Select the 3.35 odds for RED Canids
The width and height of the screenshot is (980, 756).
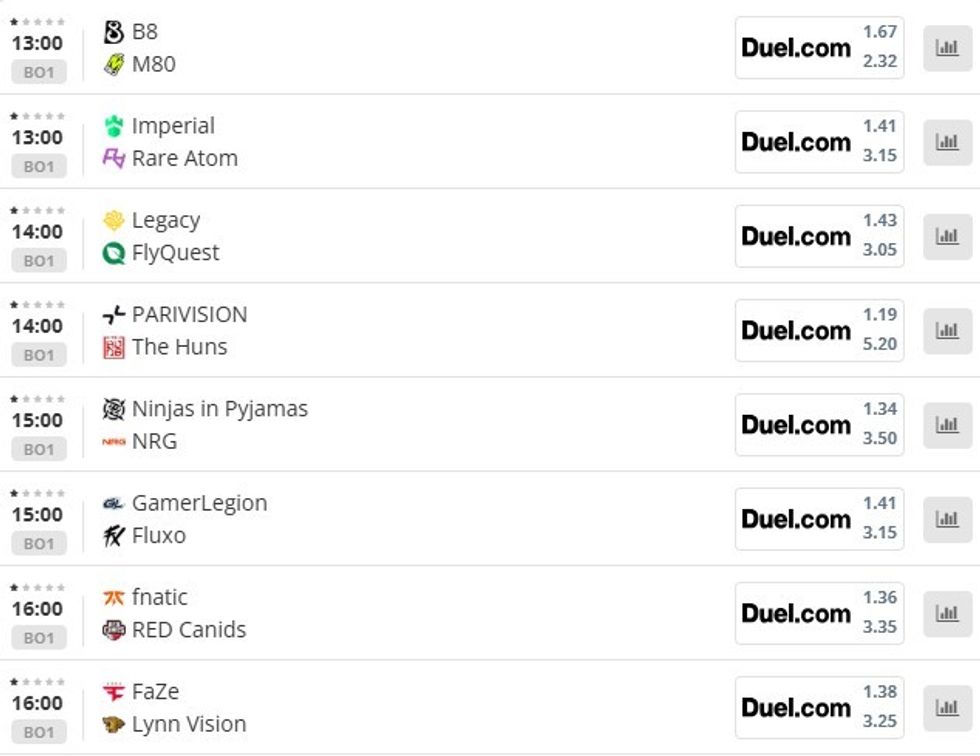[x=880, y=627]
